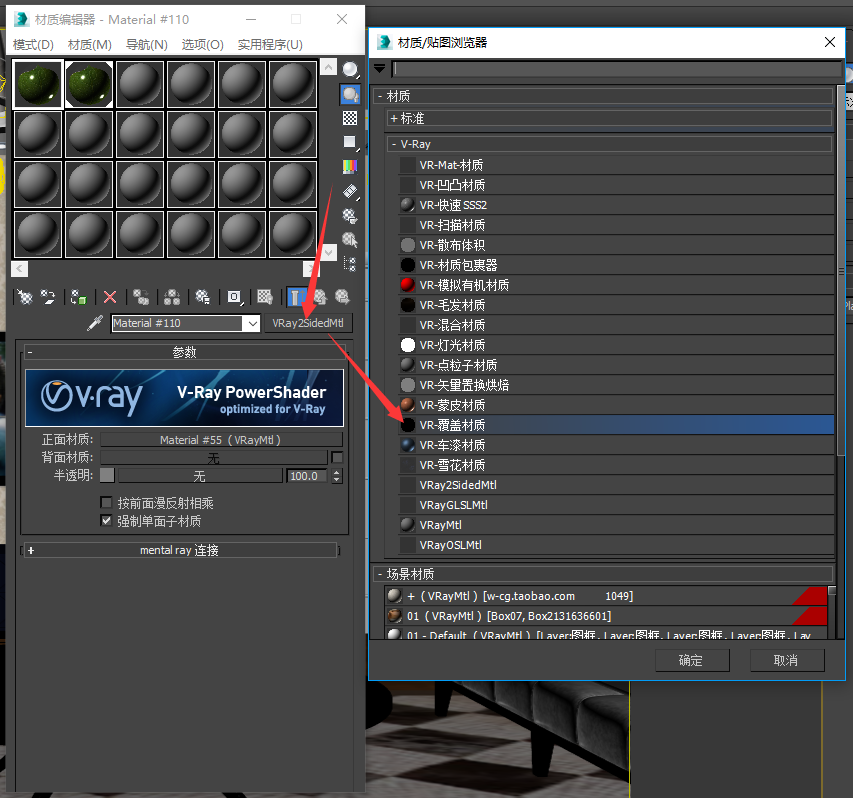The image size is (853, 798).
Task: Collapse the 材质 group in browser
Action: 603,96
